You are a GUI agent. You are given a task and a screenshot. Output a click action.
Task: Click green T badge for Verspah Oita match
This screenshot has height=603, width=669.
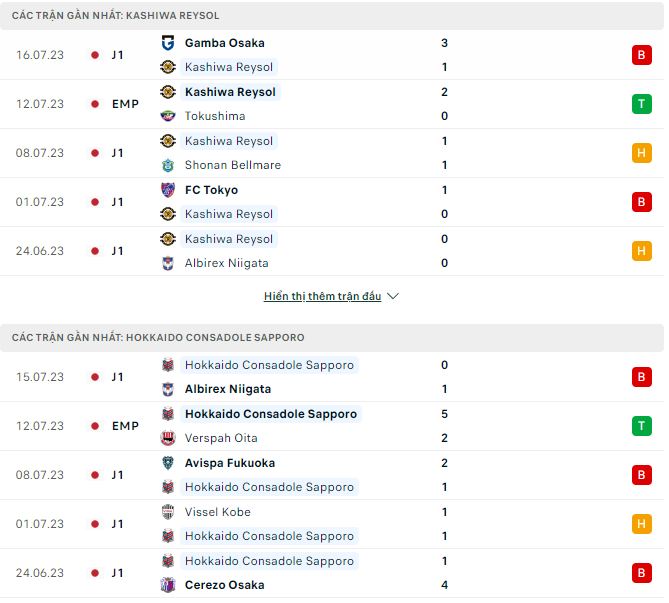641,426
